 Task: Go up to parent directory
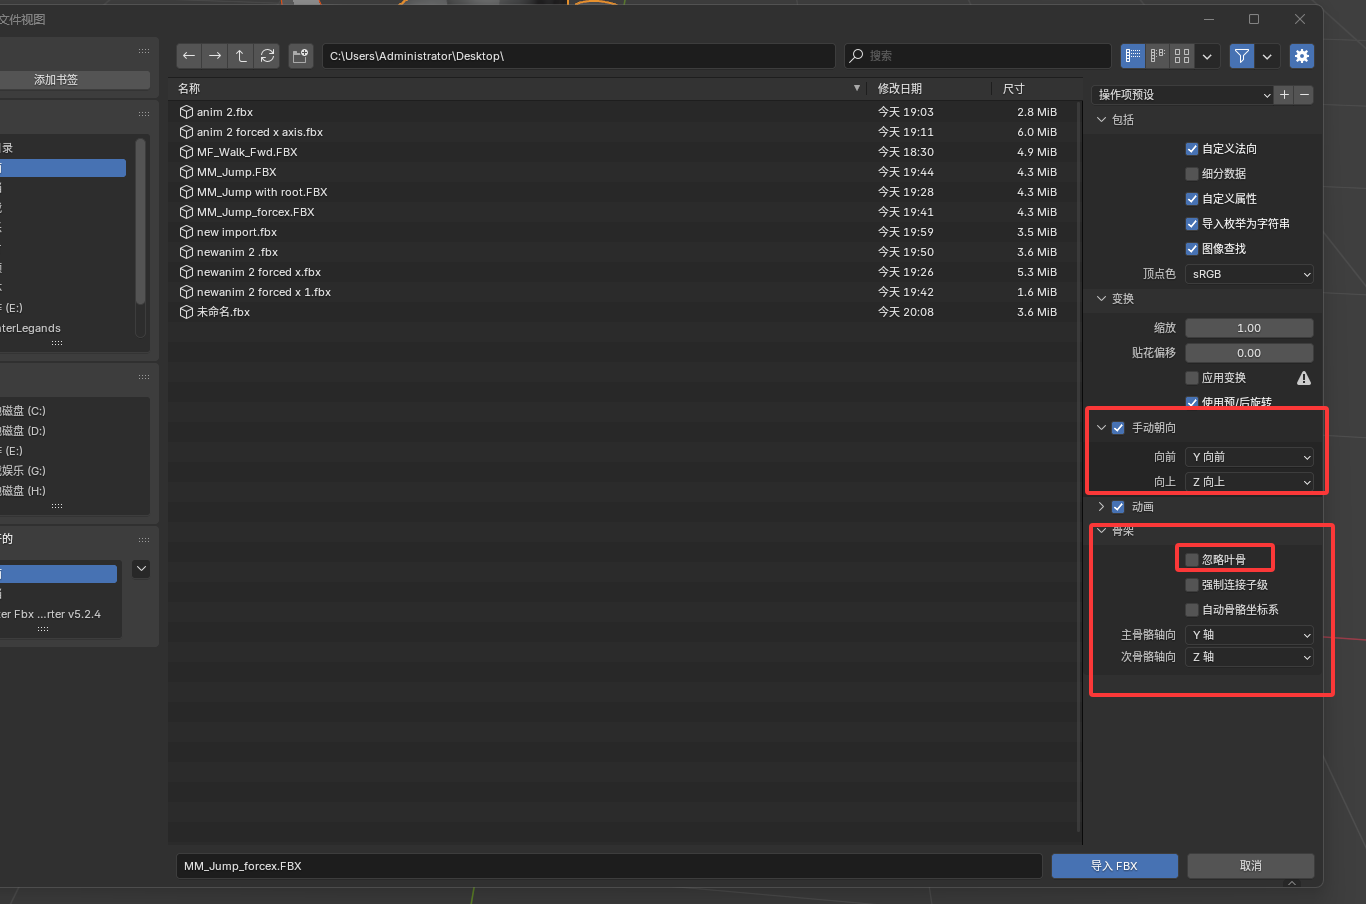(241, 56)
